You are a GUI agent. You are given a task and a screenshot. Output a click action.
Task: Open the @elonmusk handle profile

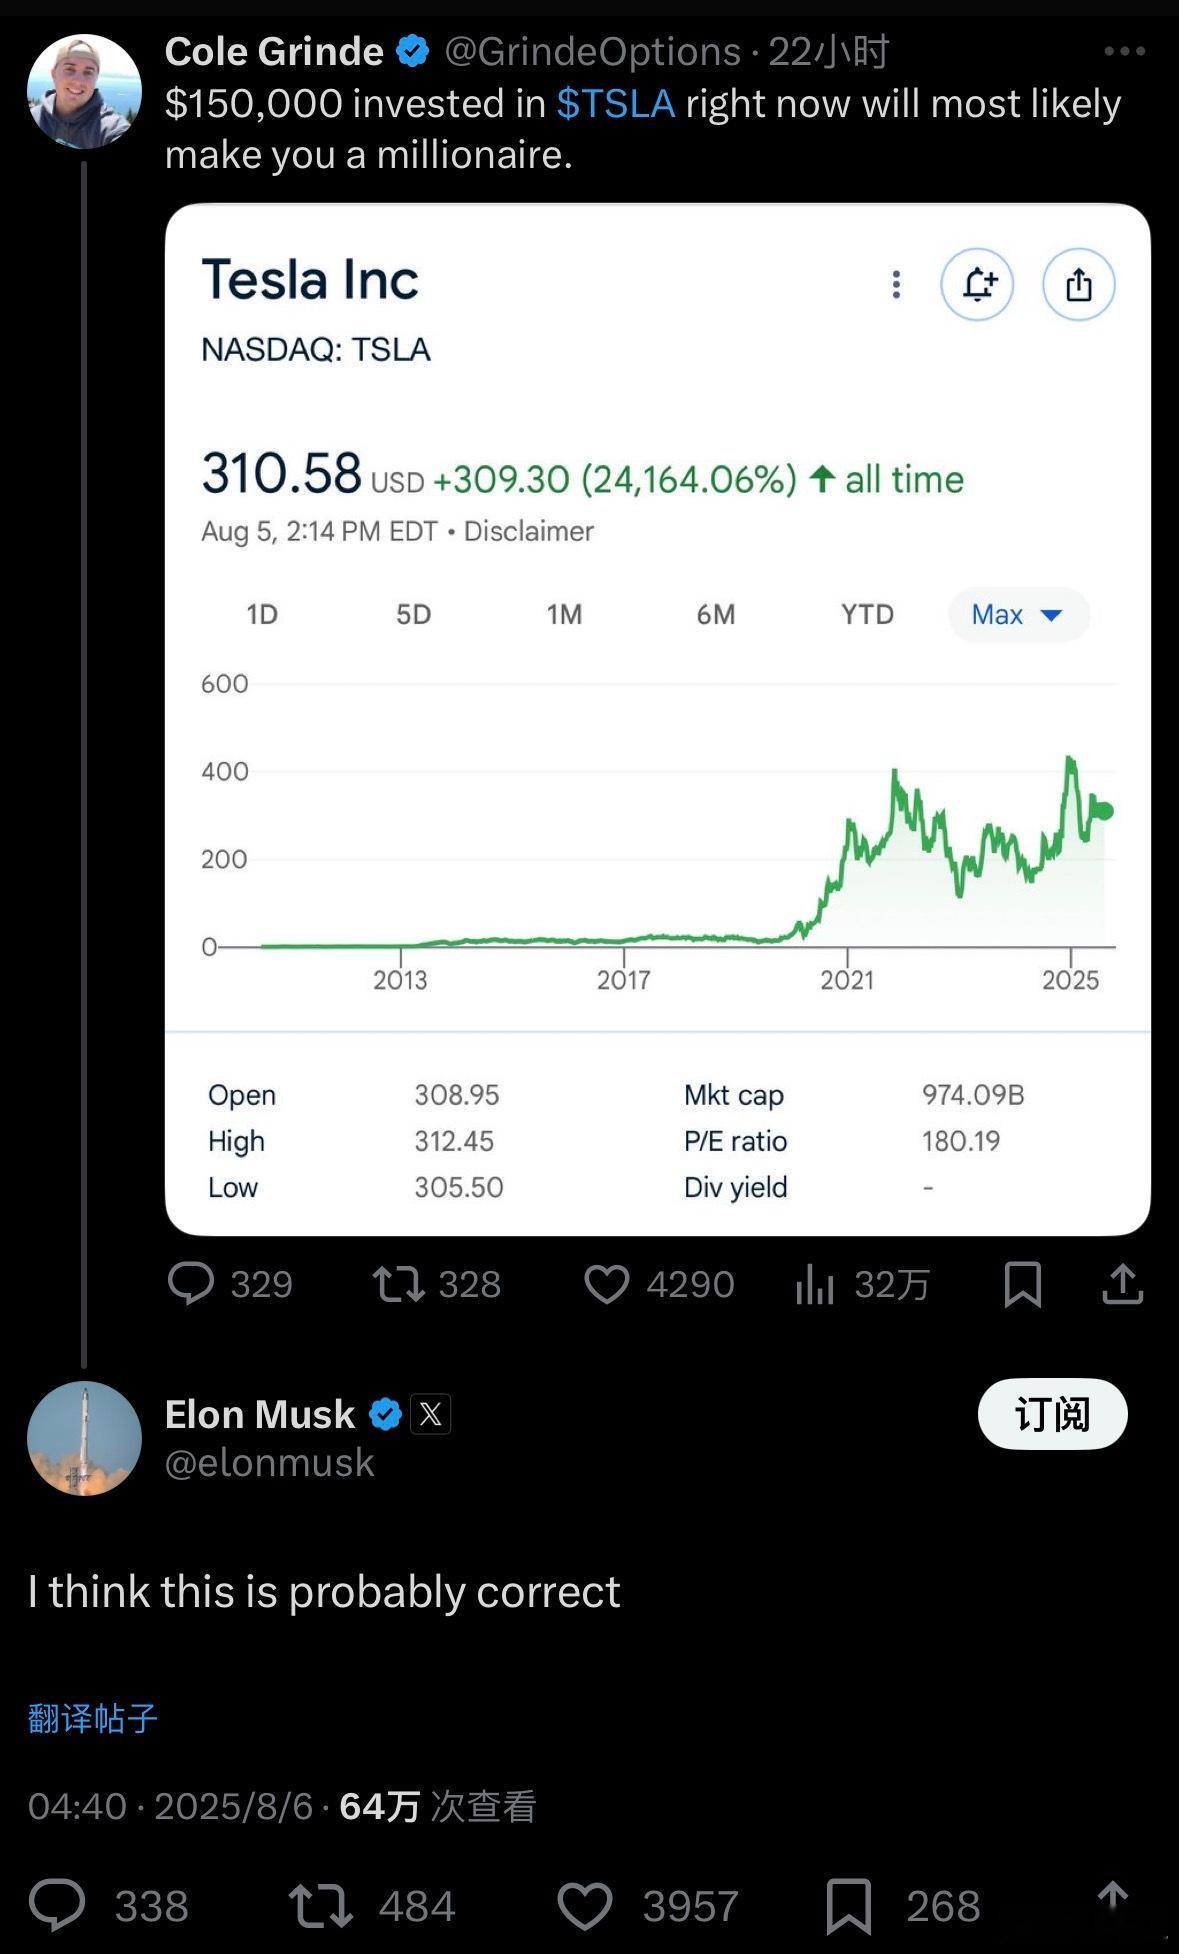269,1463
